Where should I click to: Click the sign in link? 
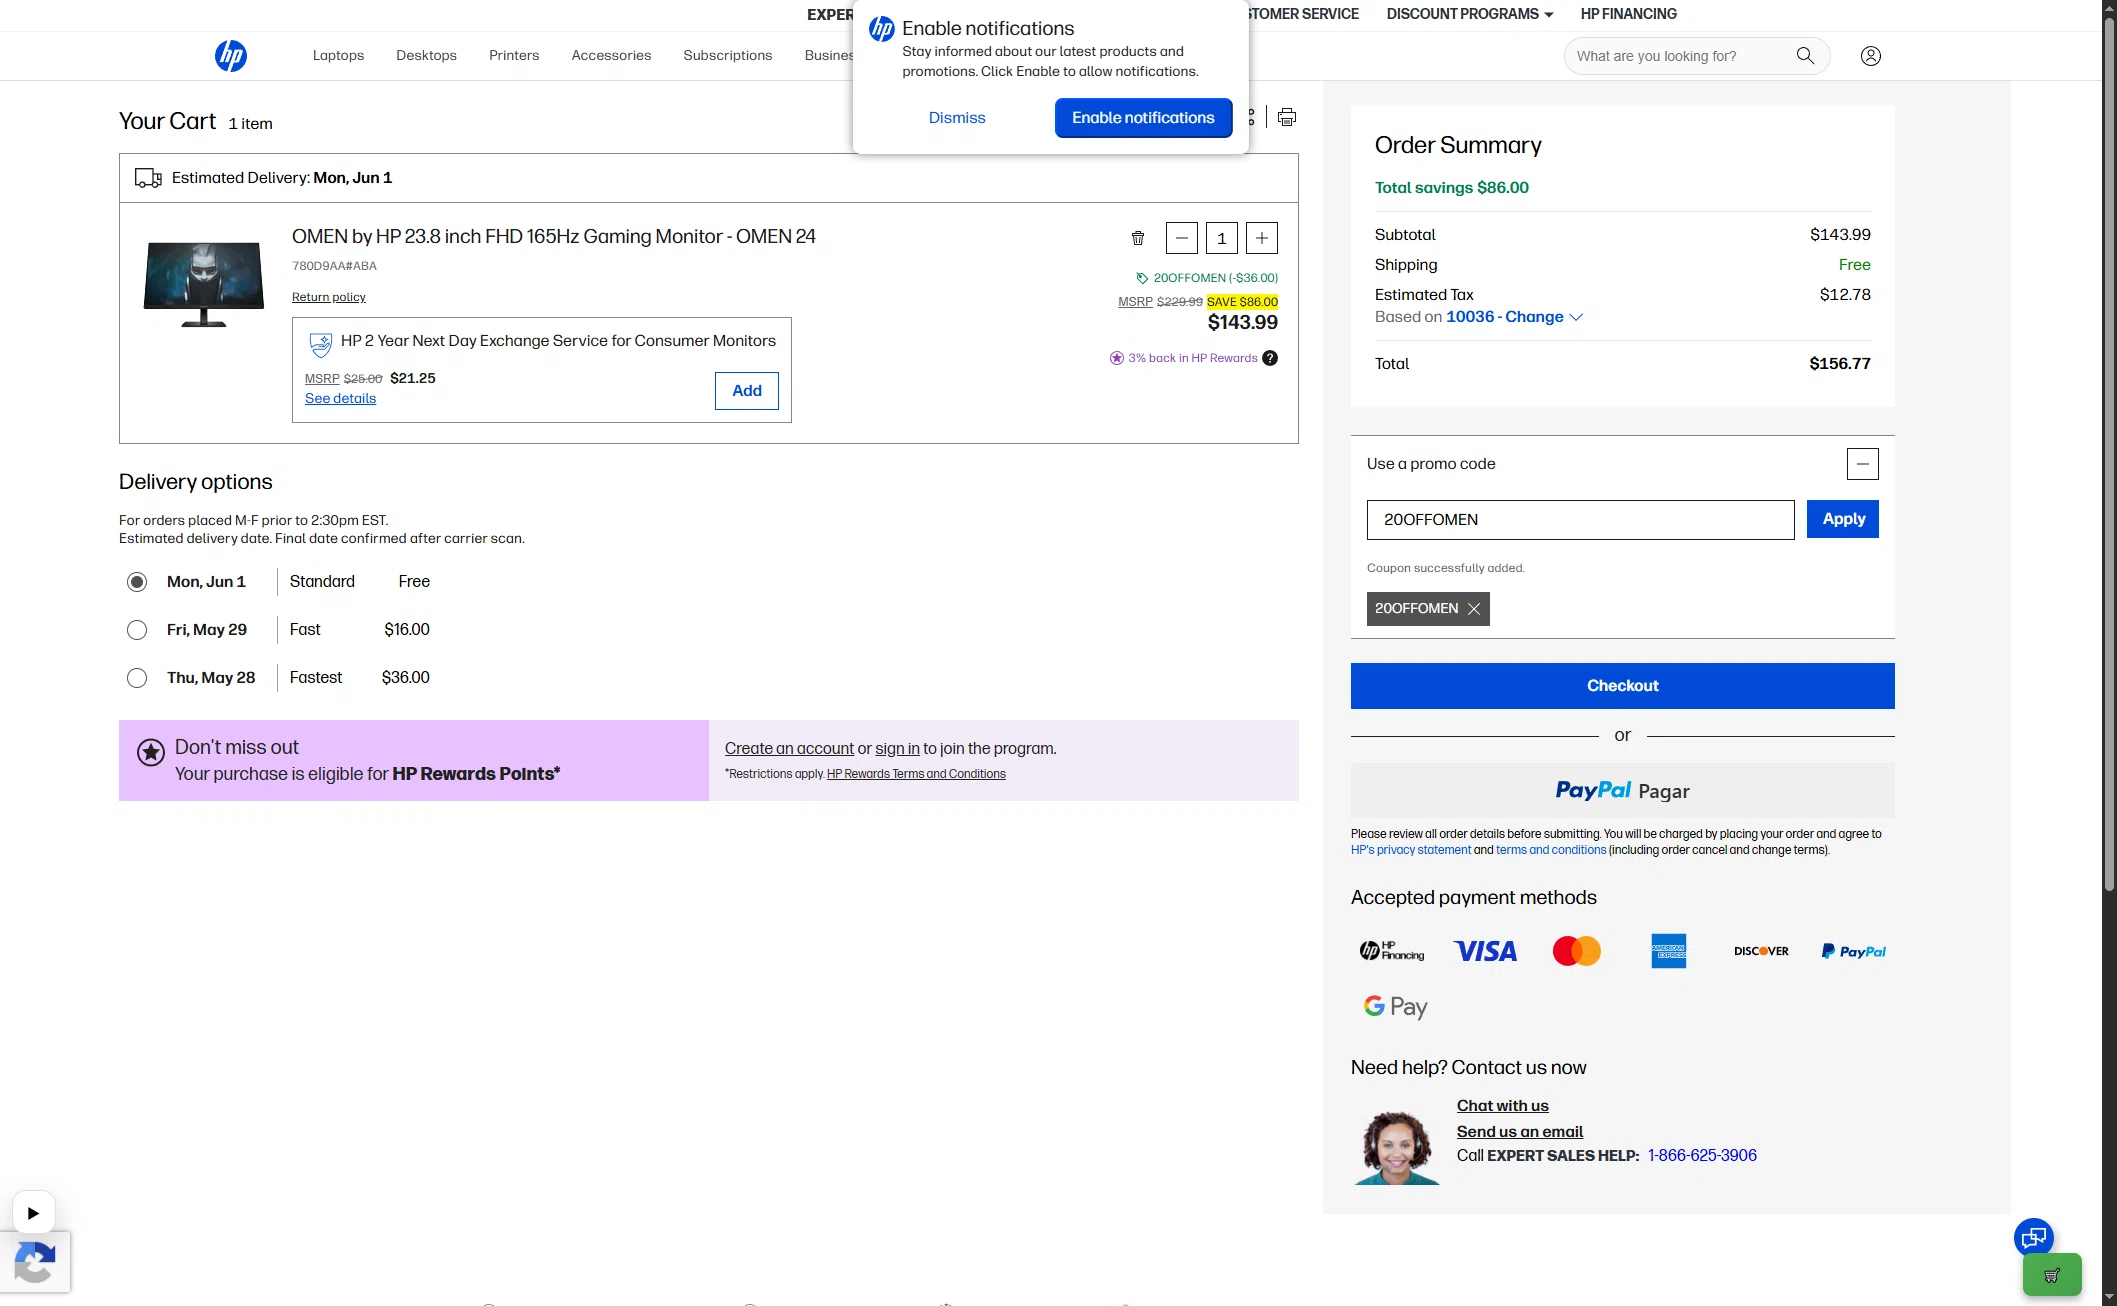(x=897, y=748)
